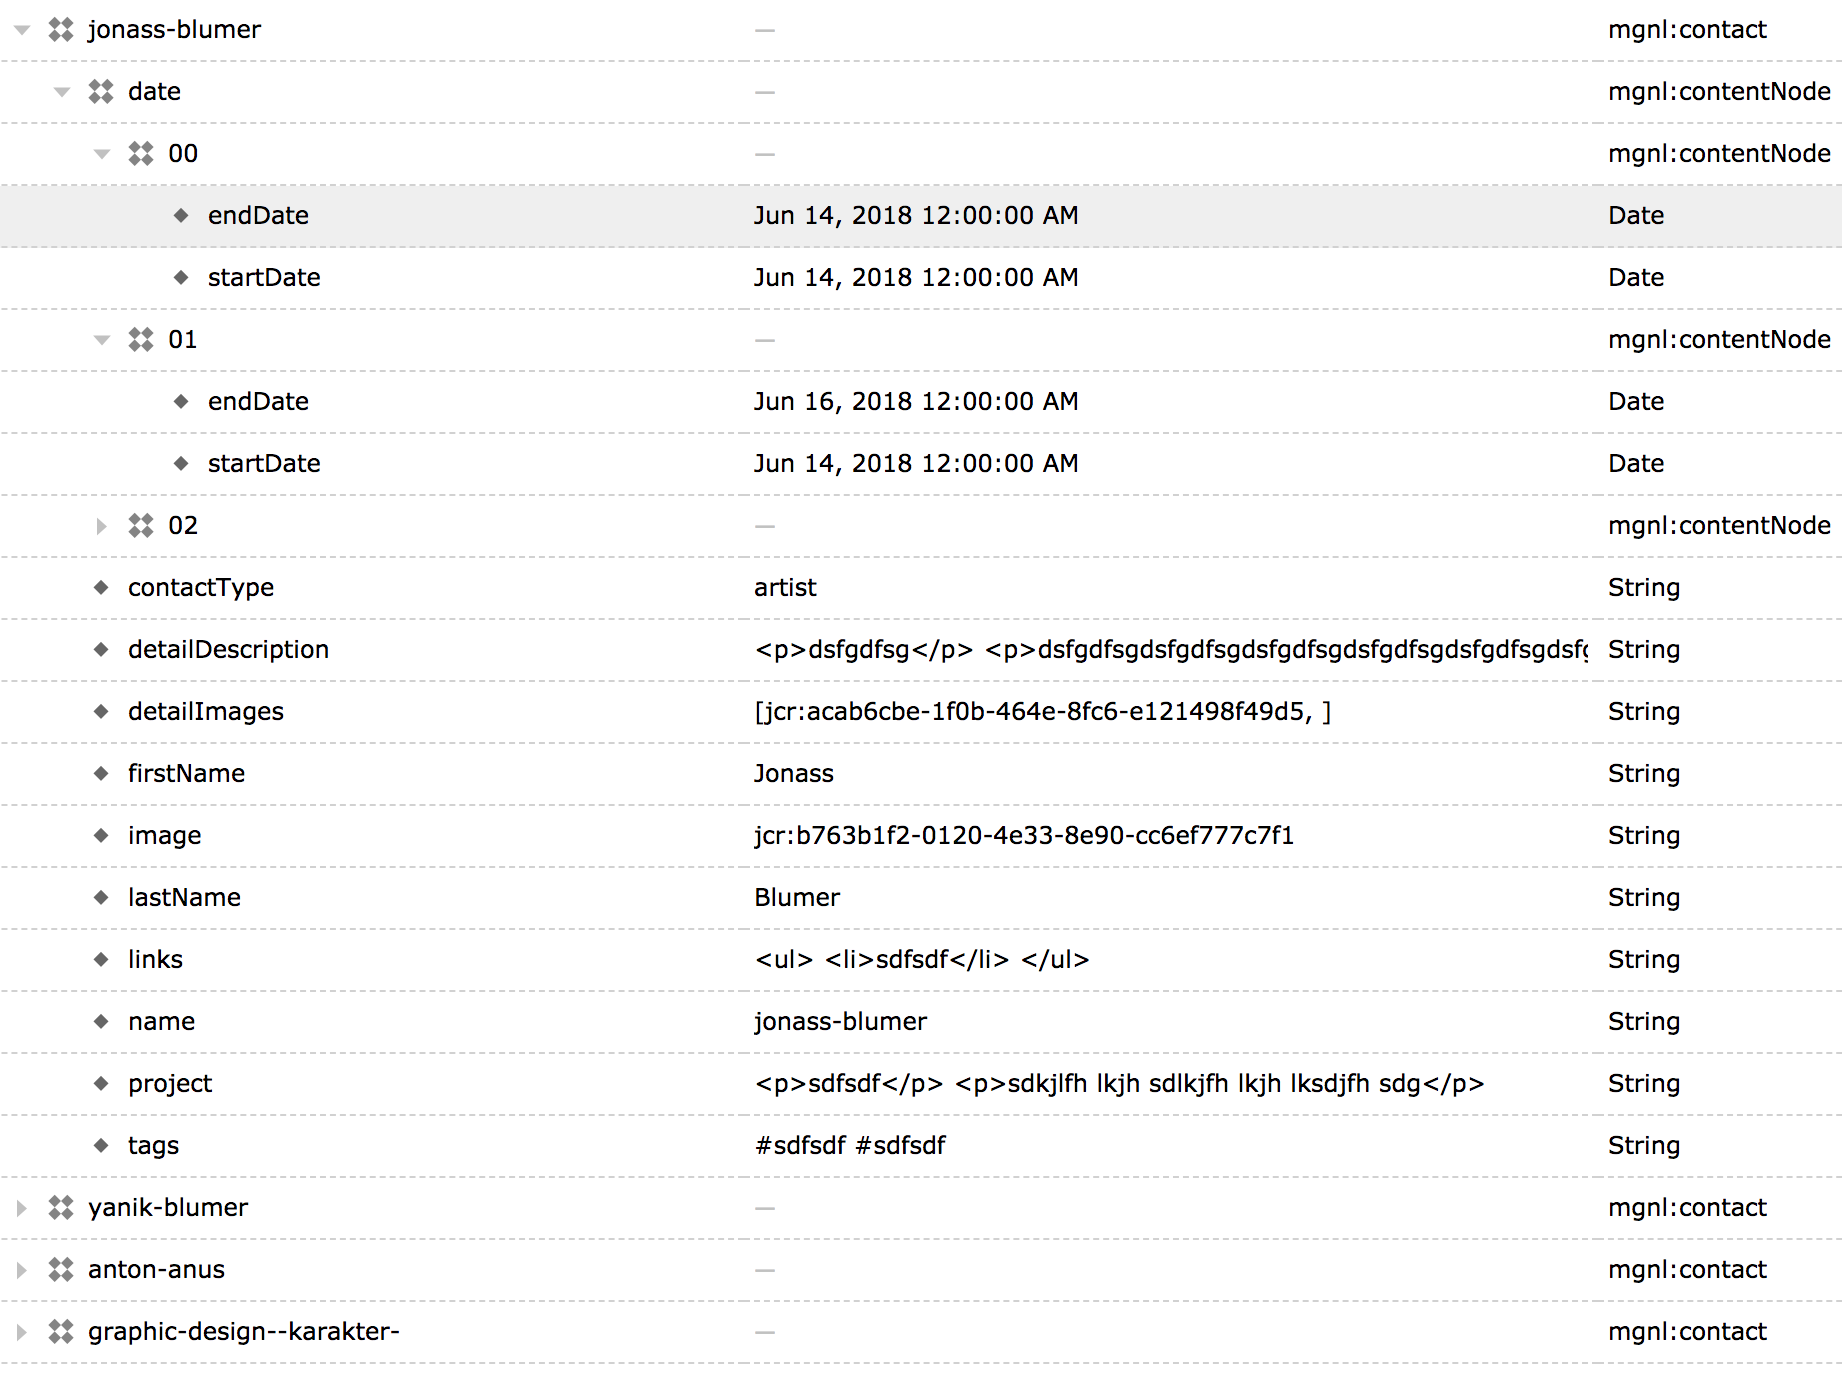Viewport: 1842px width, 1384px height.
Task: Collapse the 00 content node
Action: click(x=102, y=154)
